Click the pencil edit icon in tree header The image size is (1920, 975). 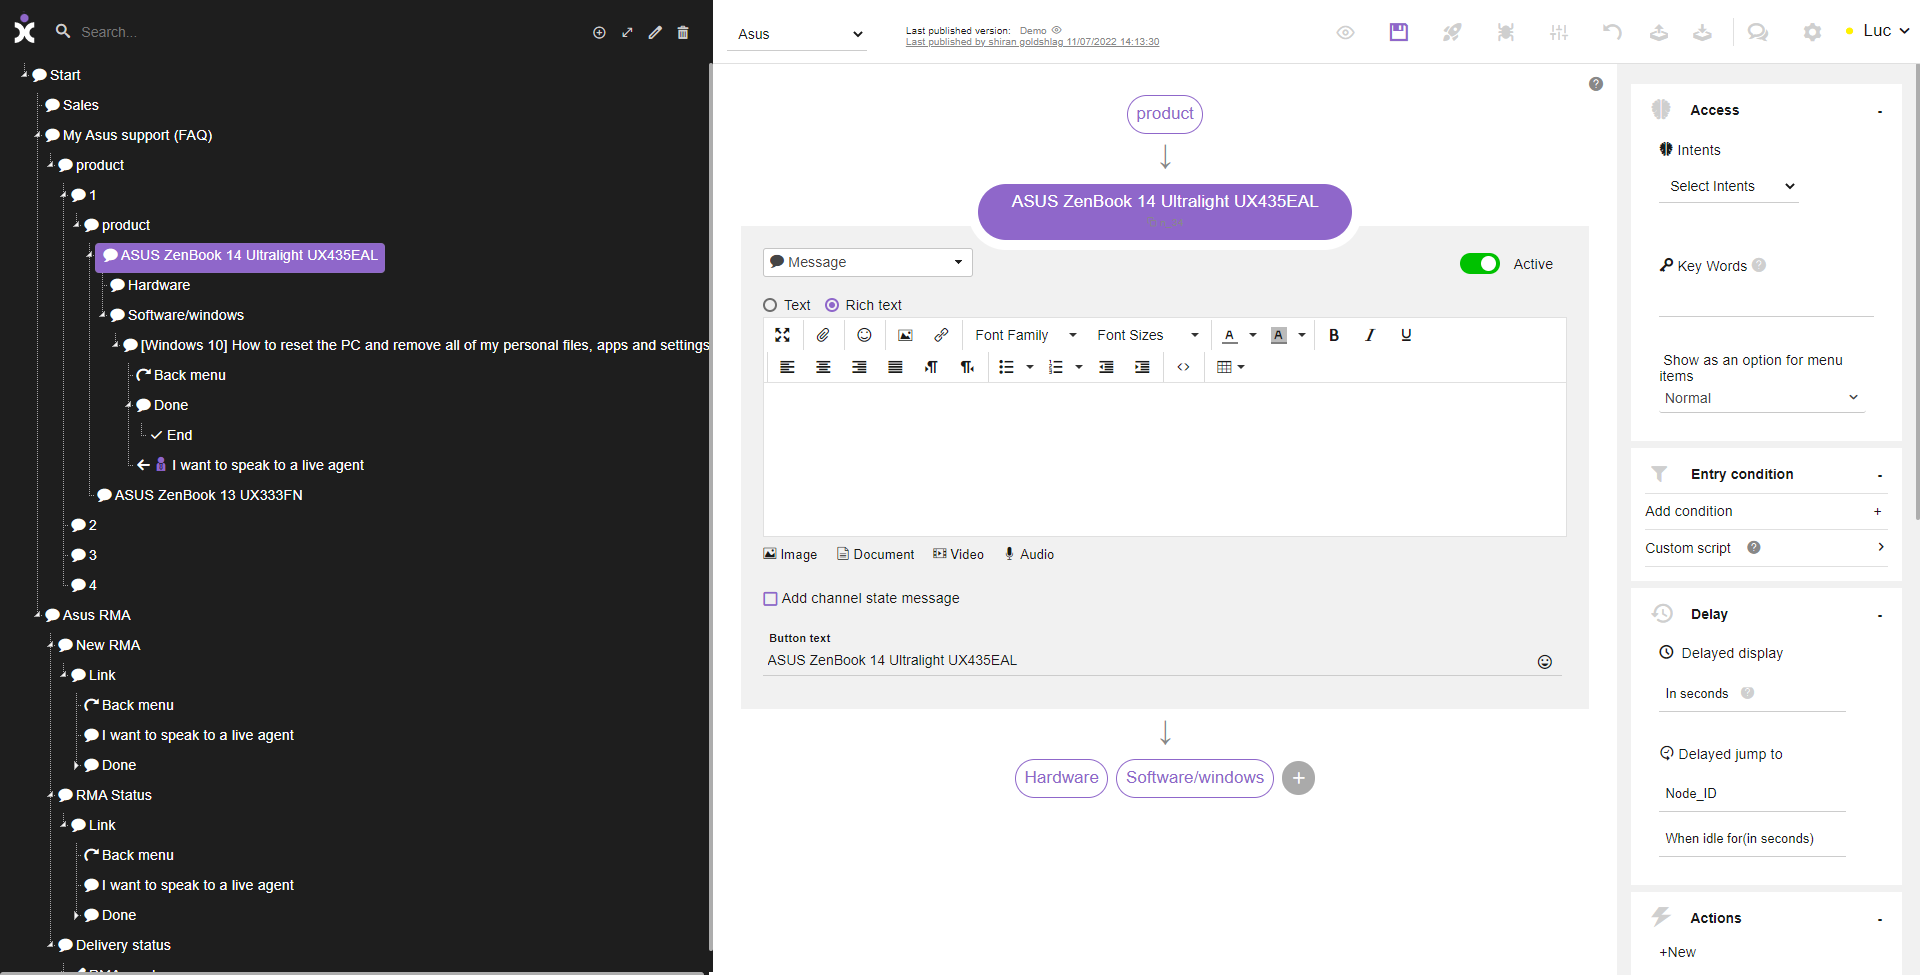point(655,33)
